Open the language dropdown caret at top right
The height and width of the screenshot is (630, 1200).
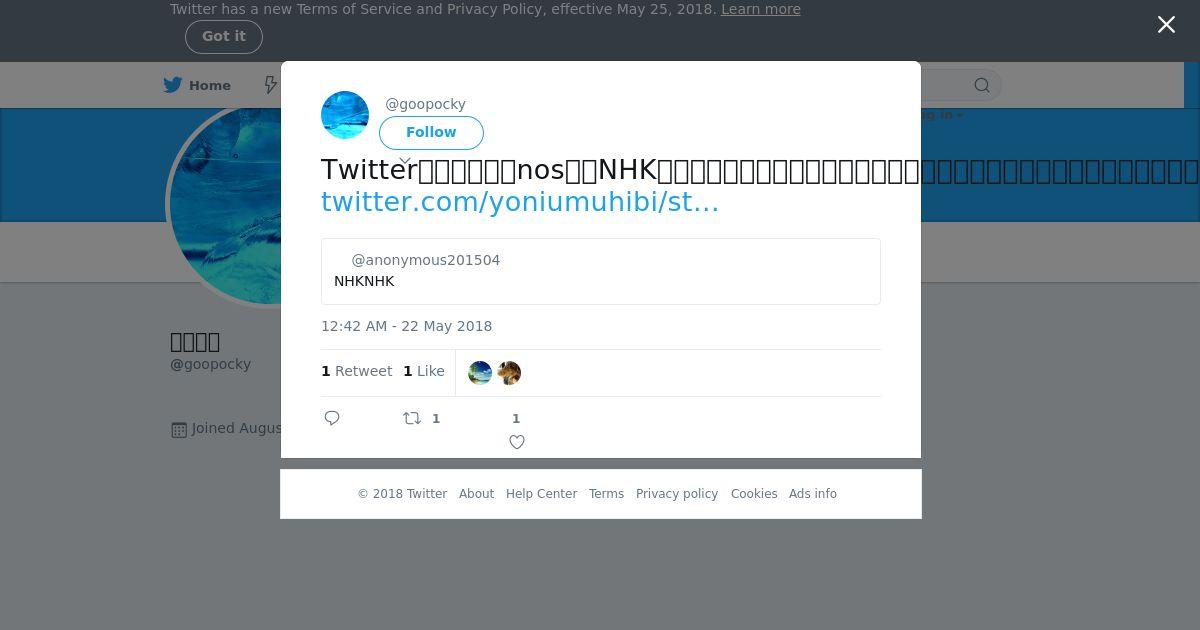click(x=960, y=116)
